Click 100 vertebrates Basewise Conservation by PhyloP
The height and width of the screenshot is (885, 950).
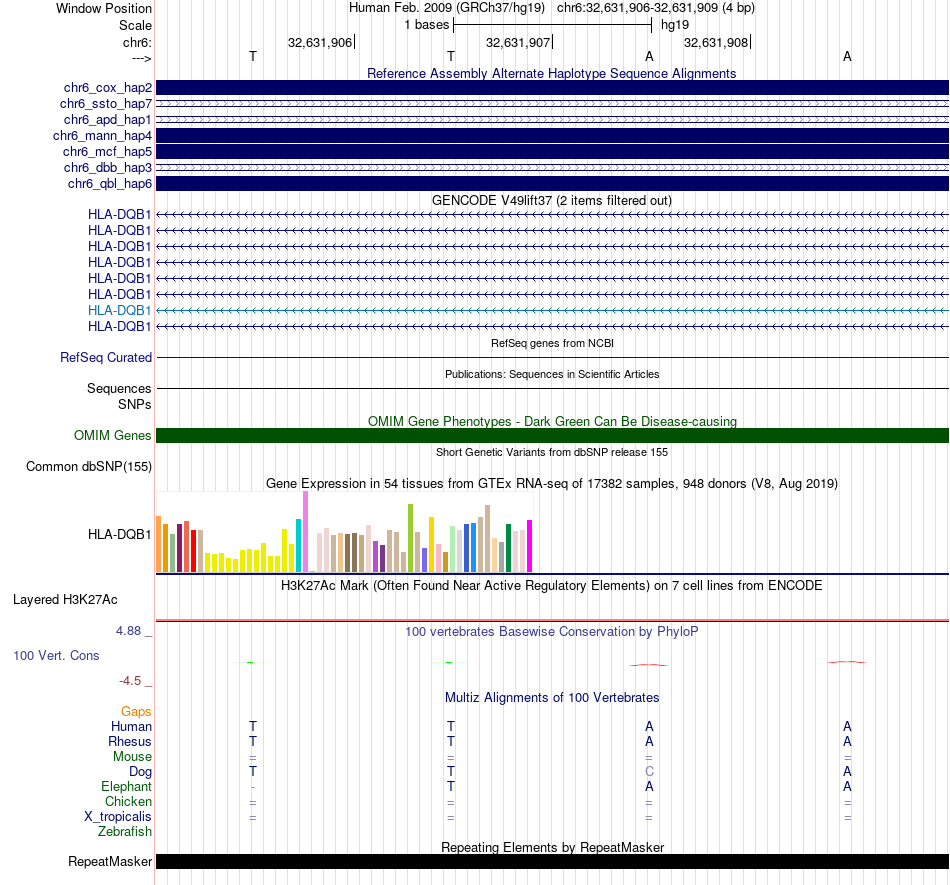point(551,631)
